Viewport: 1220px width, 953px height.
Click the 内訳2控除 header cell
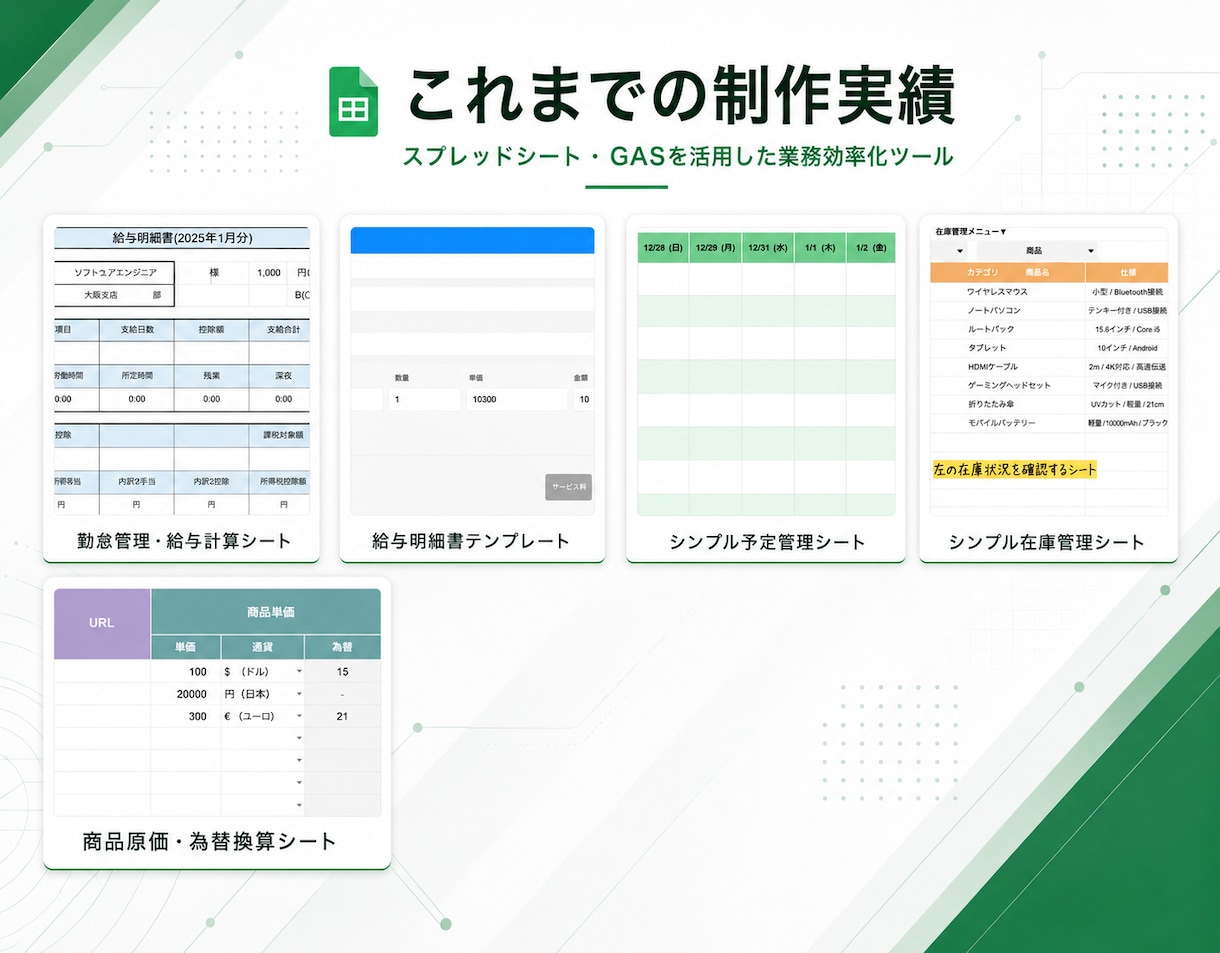pyautogui.click(x=212, y=481)
